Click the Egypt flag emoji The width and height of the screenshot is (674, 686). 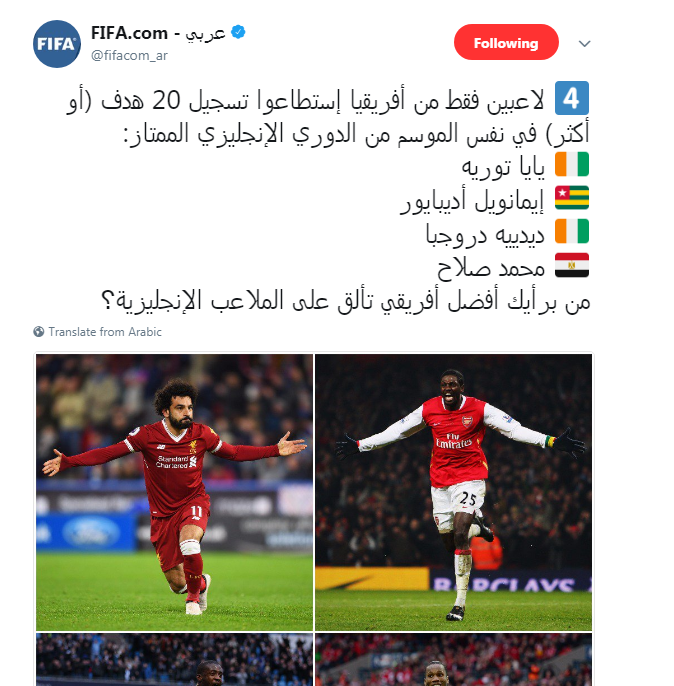[x=572, y=265]
